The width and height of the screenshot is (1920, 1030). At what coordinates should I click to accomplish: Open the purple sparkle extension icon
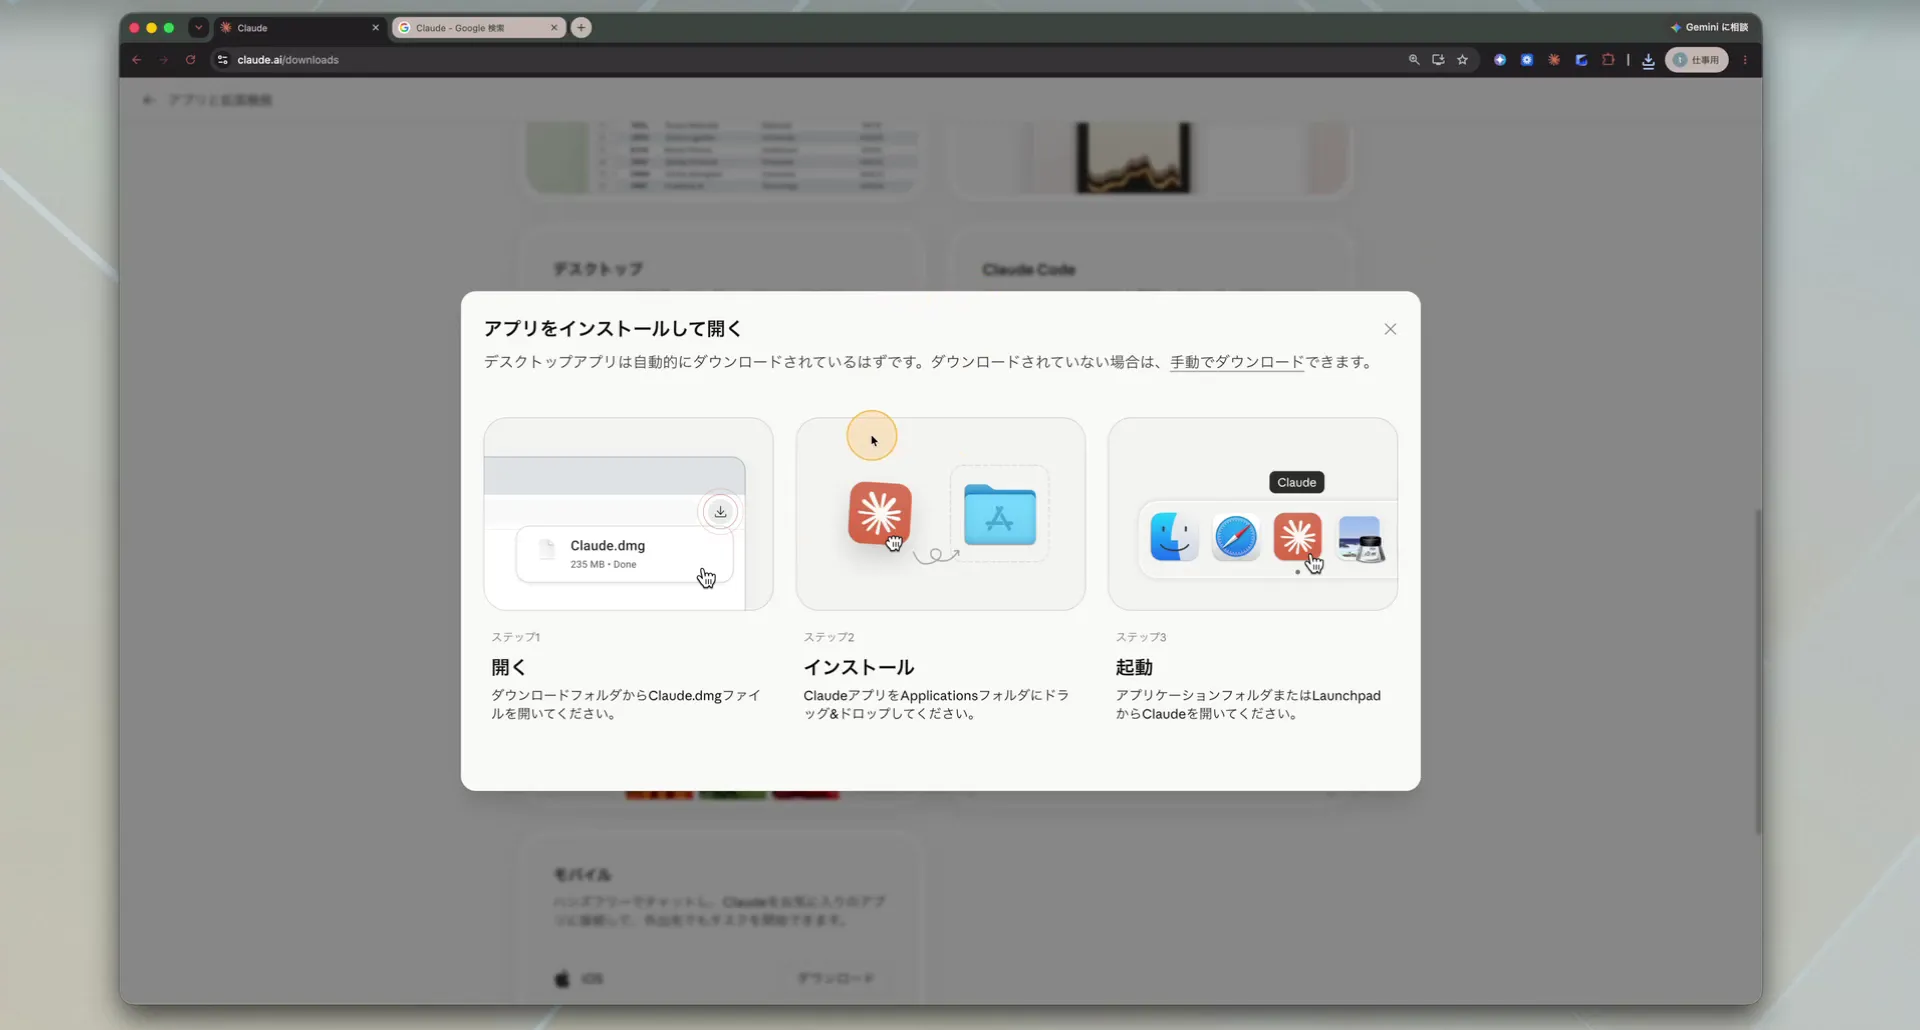(x=1500, y=60)
